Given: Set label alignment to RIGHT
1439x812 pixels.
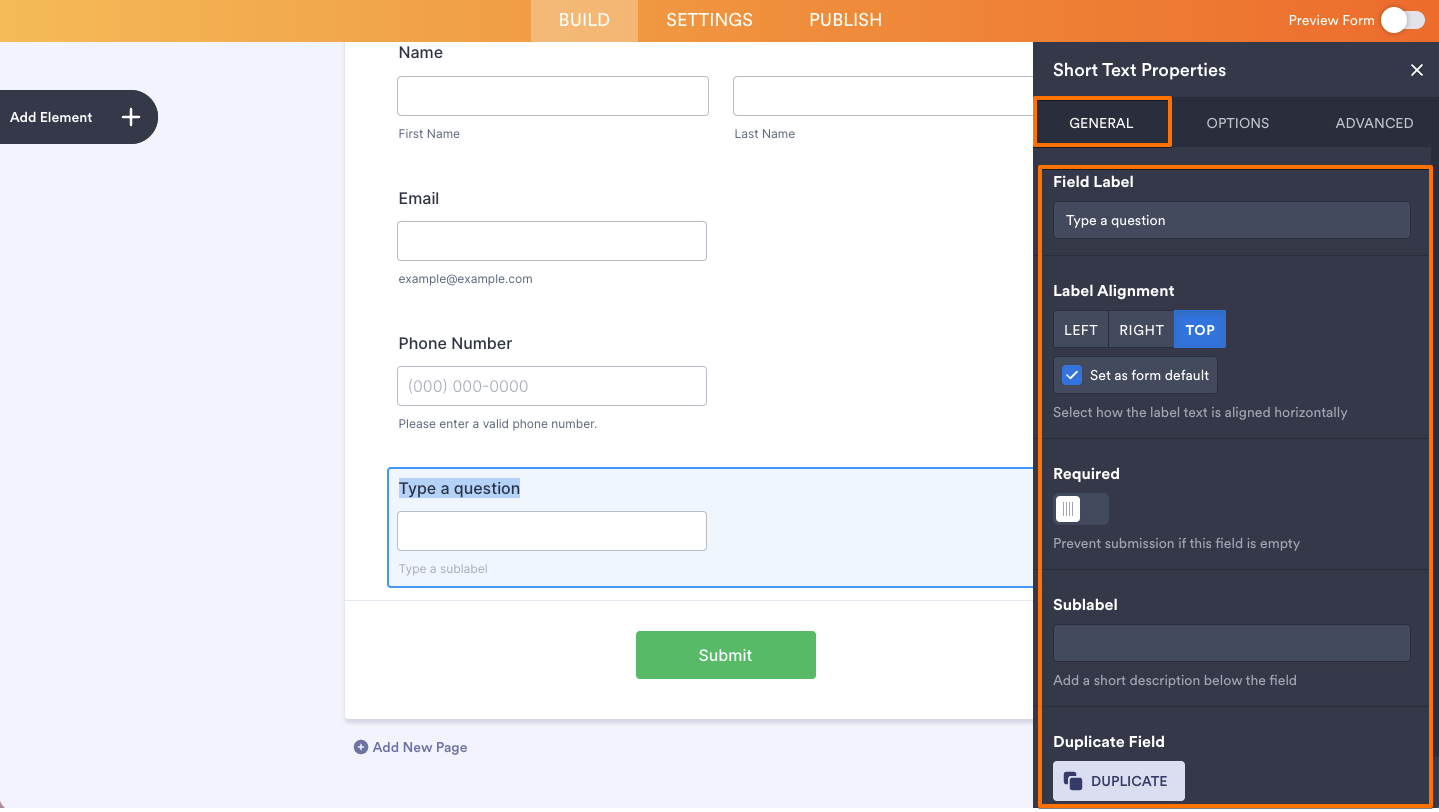Looking at the screenshot, I should coord(1141,330).
